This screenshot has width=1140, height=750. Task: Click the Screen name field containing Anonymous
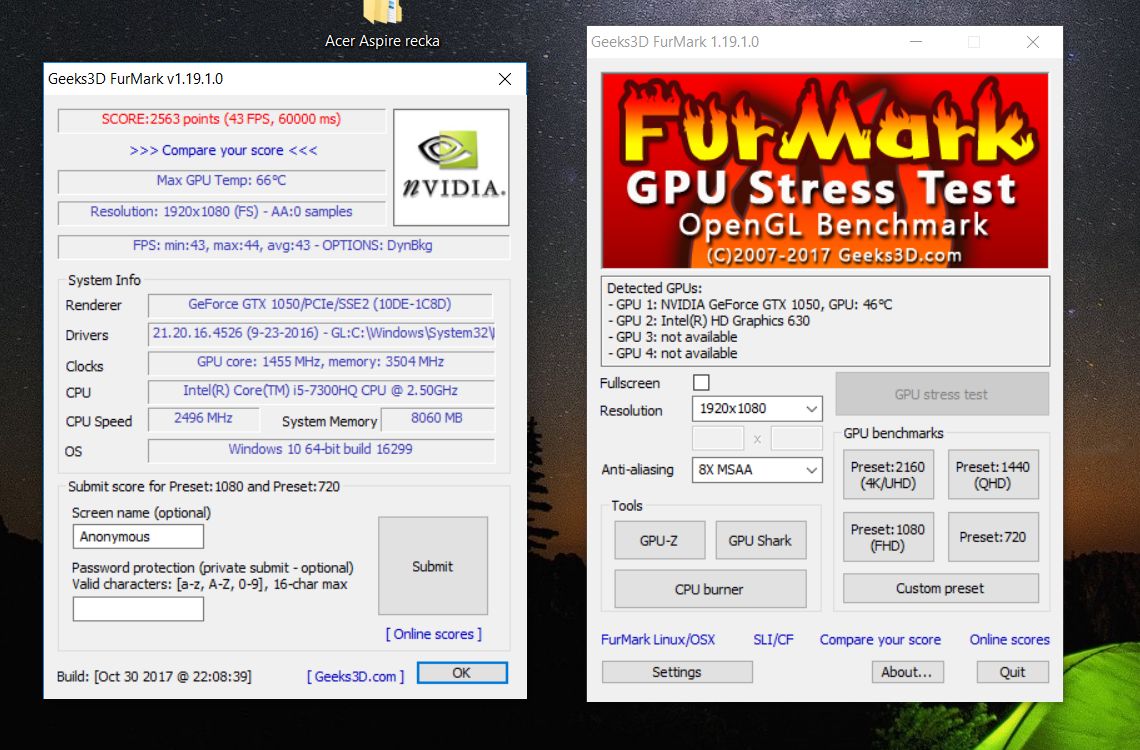pos(138,536)
